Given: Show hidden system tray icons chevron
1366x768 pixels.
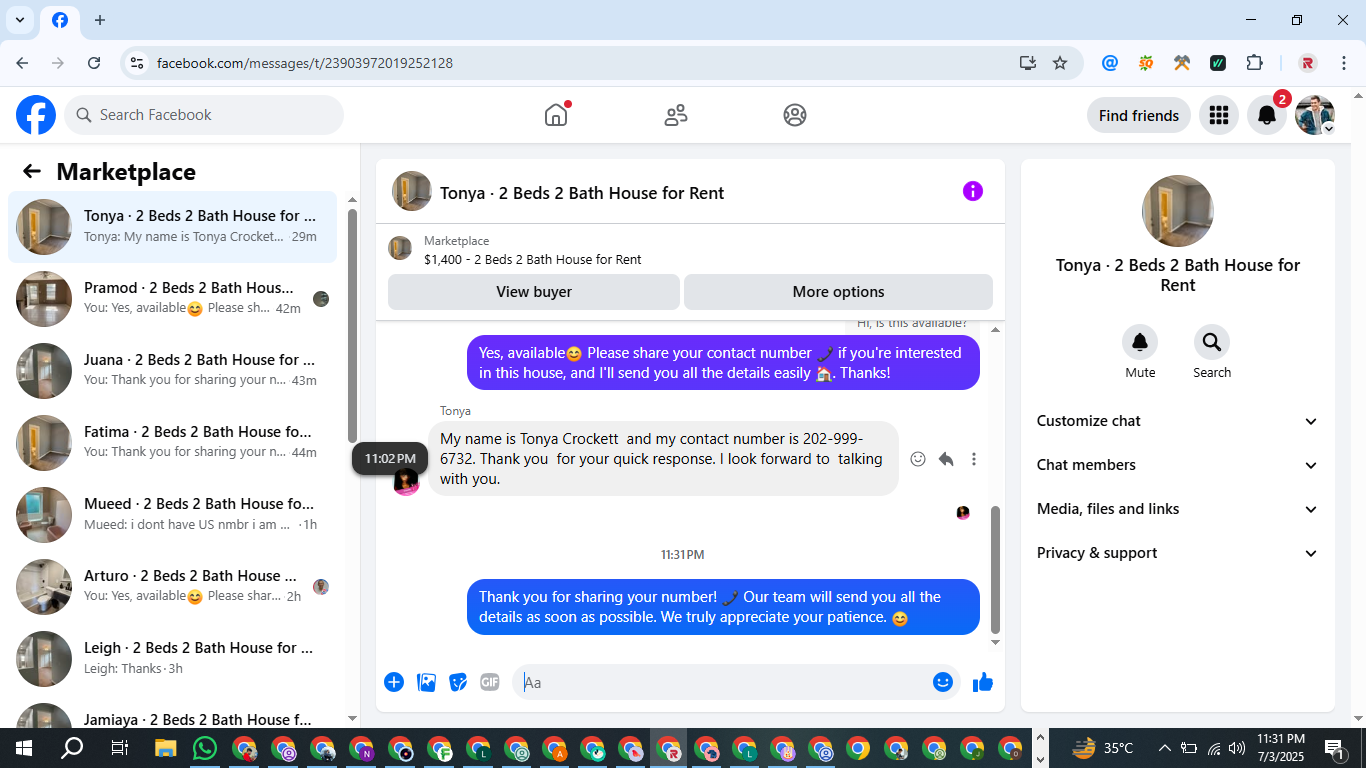Looking at the screenshot, I should (1164, 748).
